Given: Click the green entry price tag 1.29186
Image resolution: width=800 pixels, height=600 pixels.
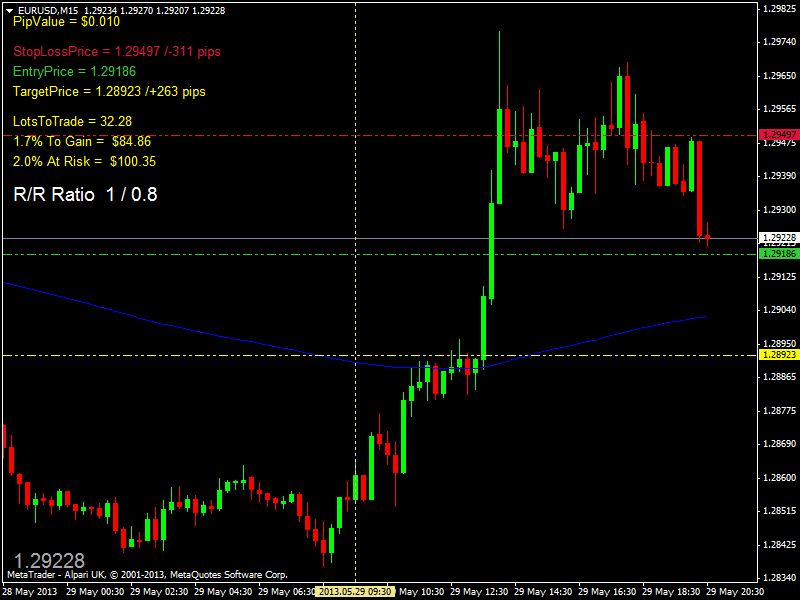Looking at the screenshot, I should (779, 254).
